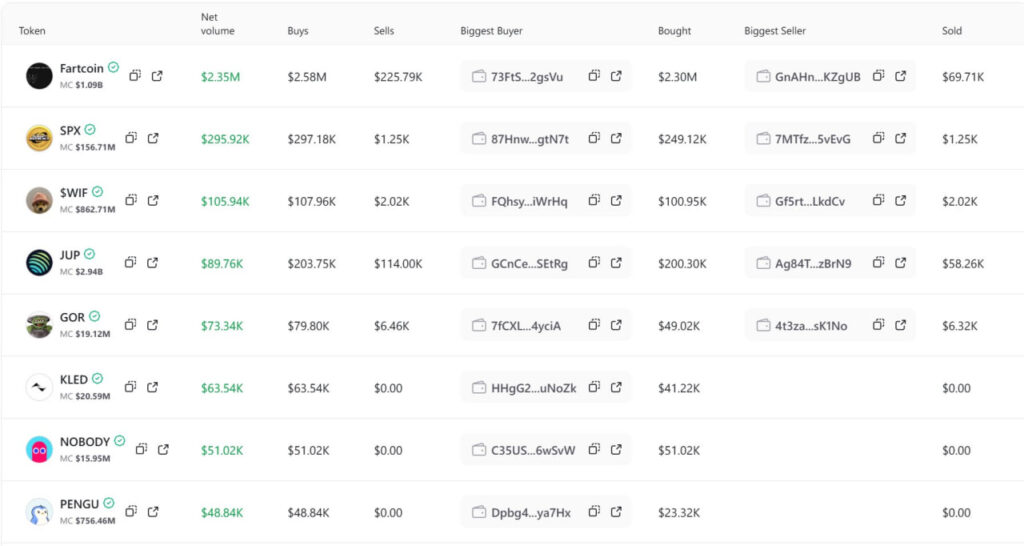Viewport: 1024px width, 546px height.
Task: Open PENGU token external link
Action: (x=153, y=512)
